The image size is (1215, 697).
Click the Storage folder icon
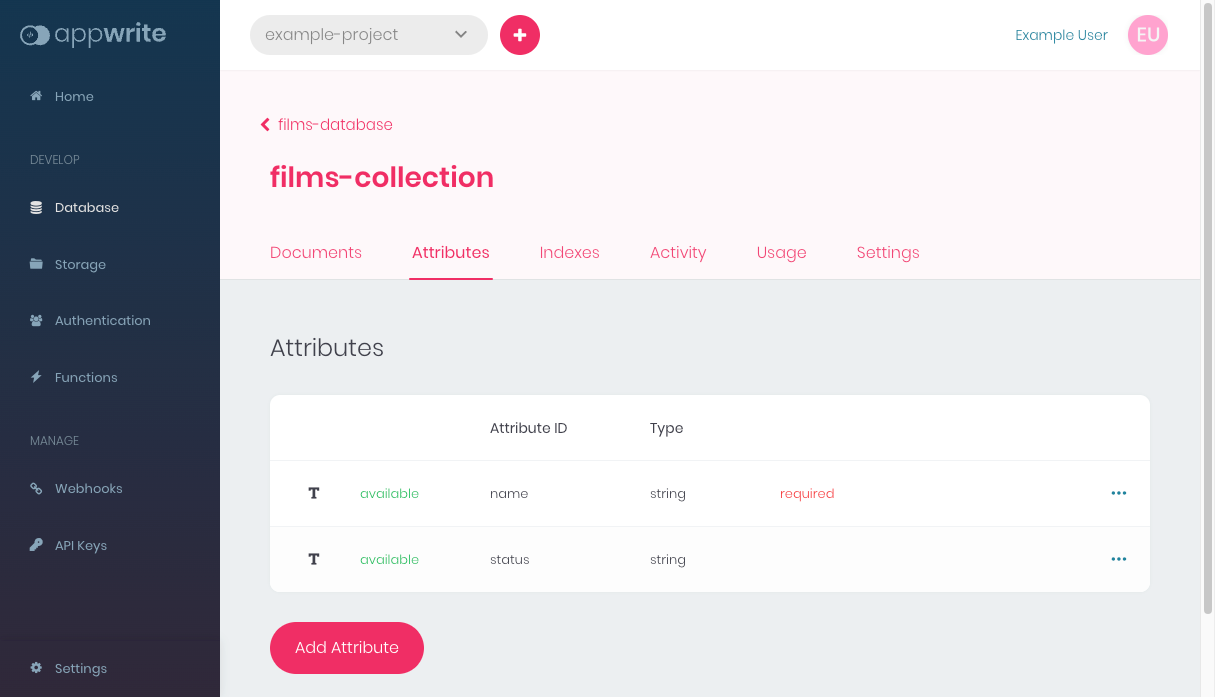coord(36,264)
